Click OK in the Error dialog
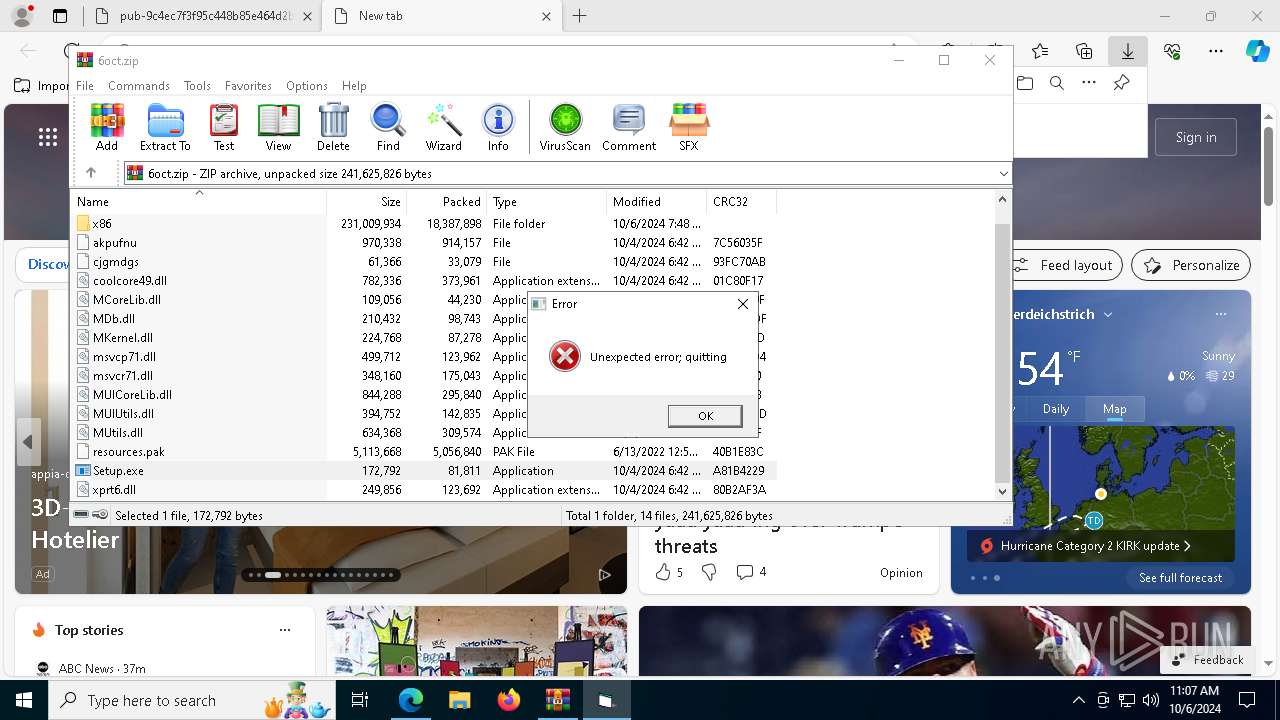Screen dimensions: 1280x720 click(x=705, y=416)
